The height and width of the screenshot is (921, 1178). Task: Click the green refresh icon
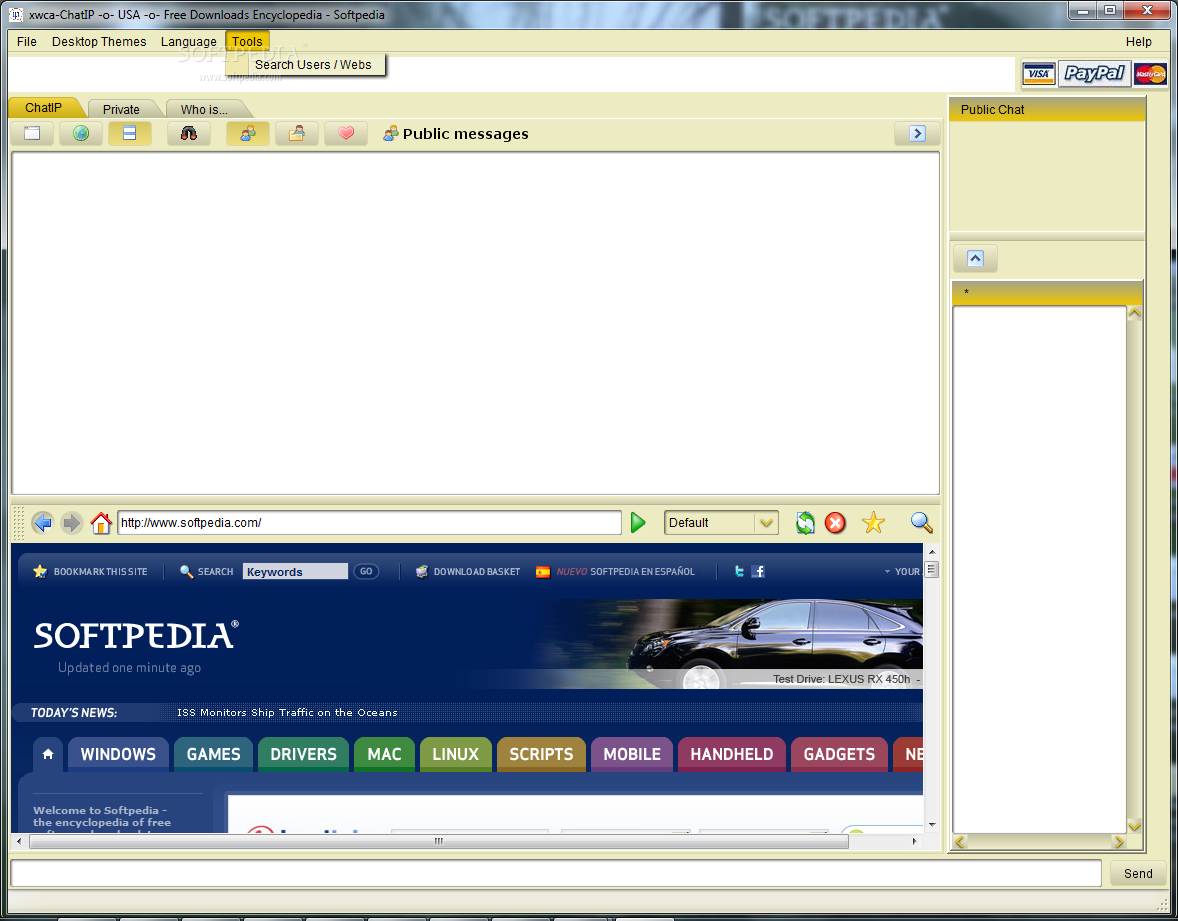(x=805, y=522)
